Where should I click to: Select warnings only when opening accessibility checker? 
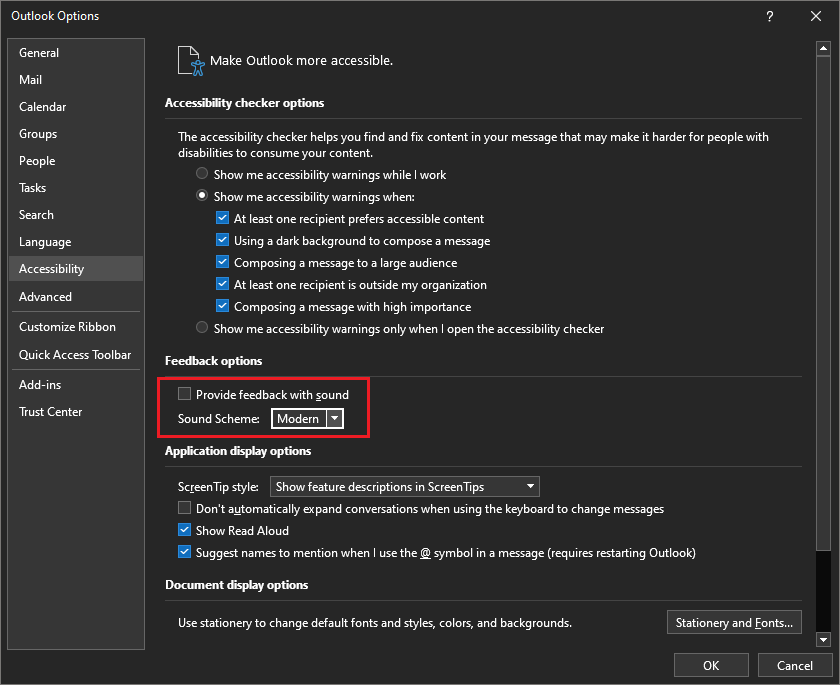pyautogui.click(x=203, y=329)
